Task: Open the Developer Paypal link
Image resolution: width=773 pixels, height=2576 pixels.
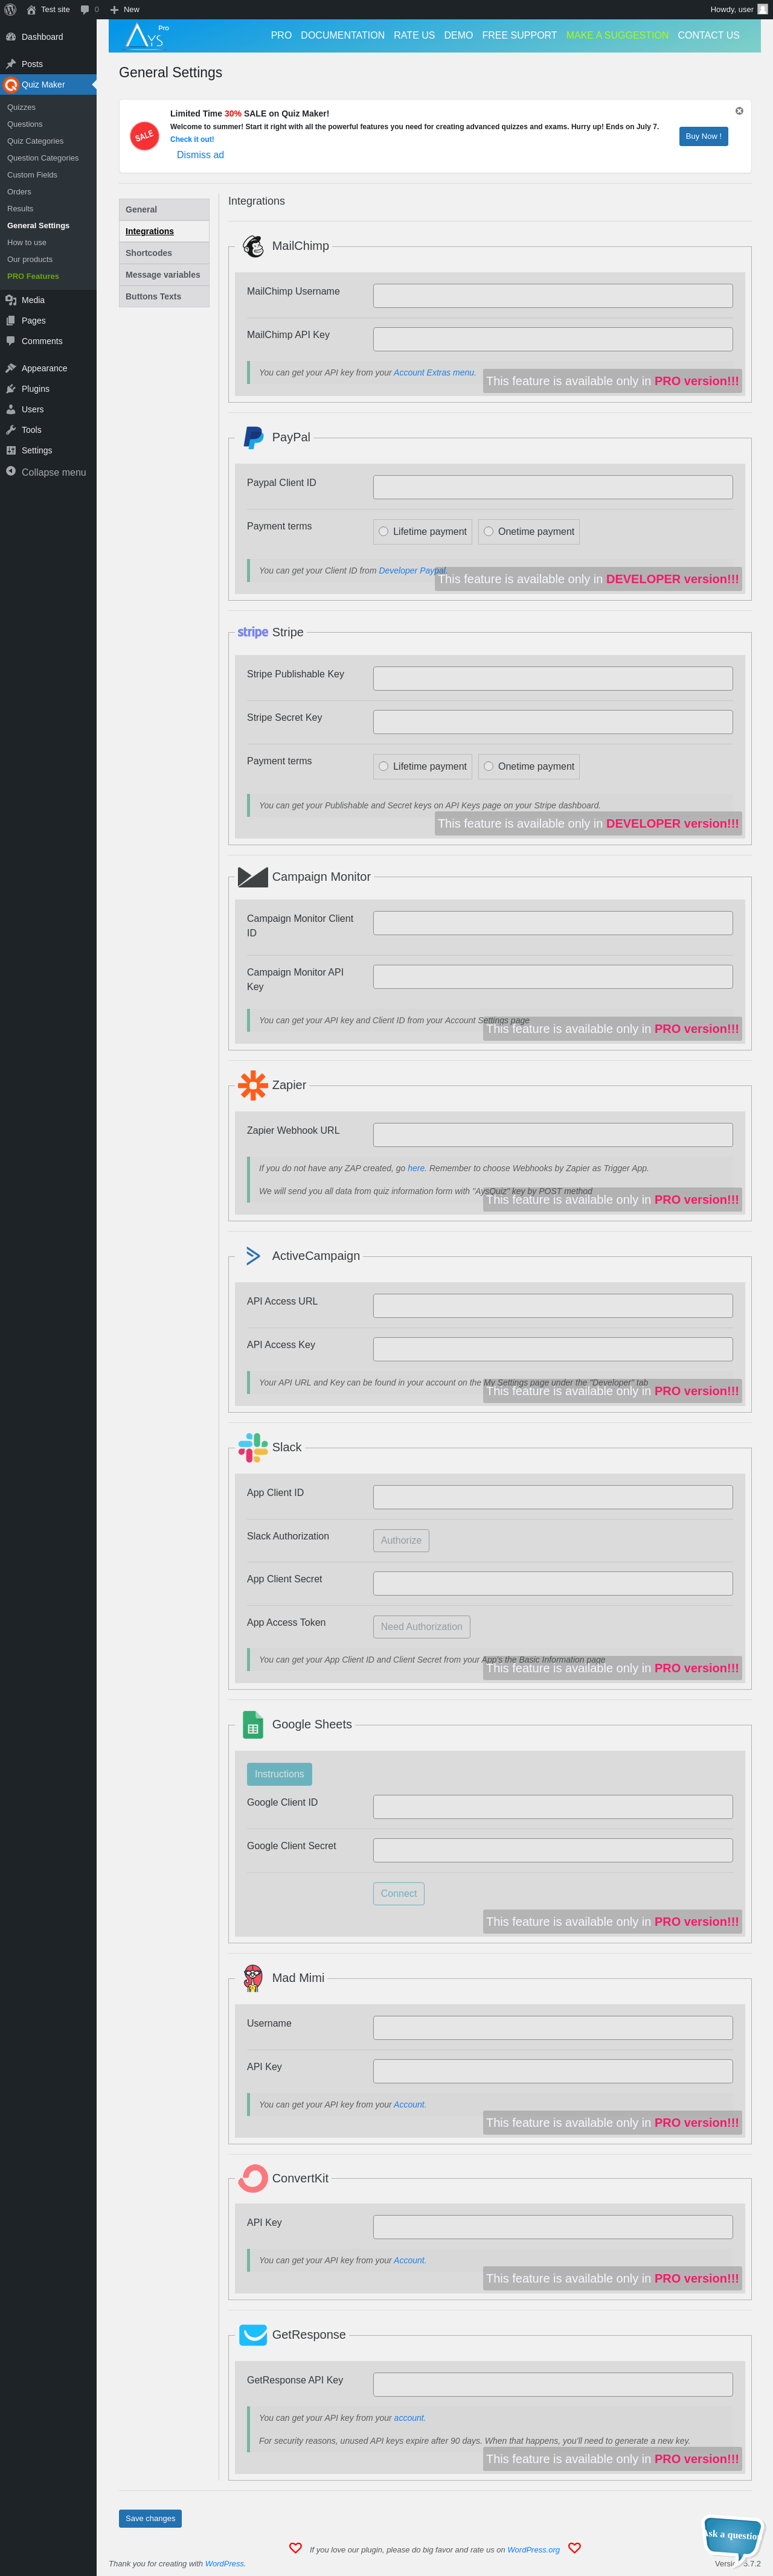Action: click(x=412, y=571)
